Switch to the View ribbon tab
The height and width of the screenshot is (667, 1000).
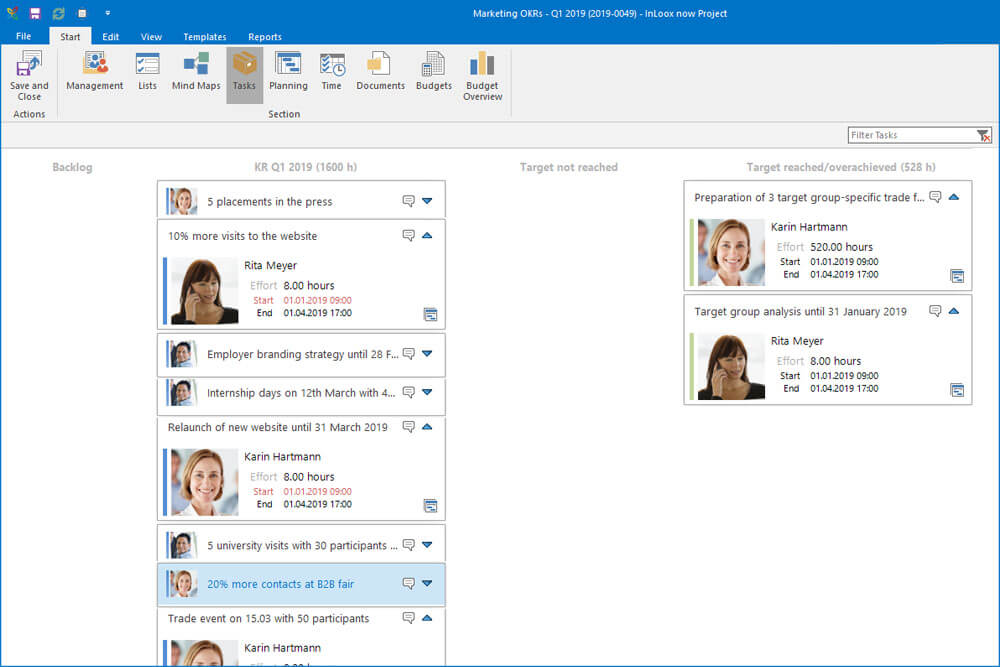(151, 36)
